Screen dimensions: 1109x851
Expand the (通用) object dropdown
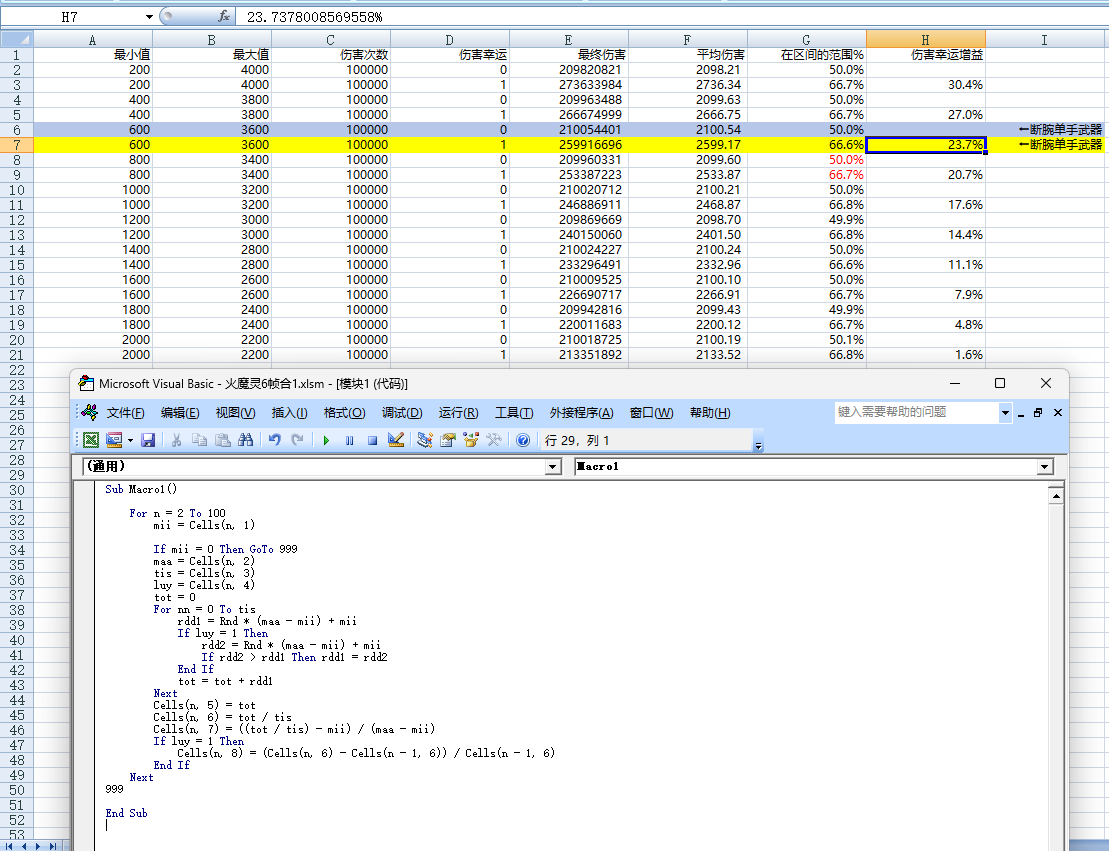(553, 467)
